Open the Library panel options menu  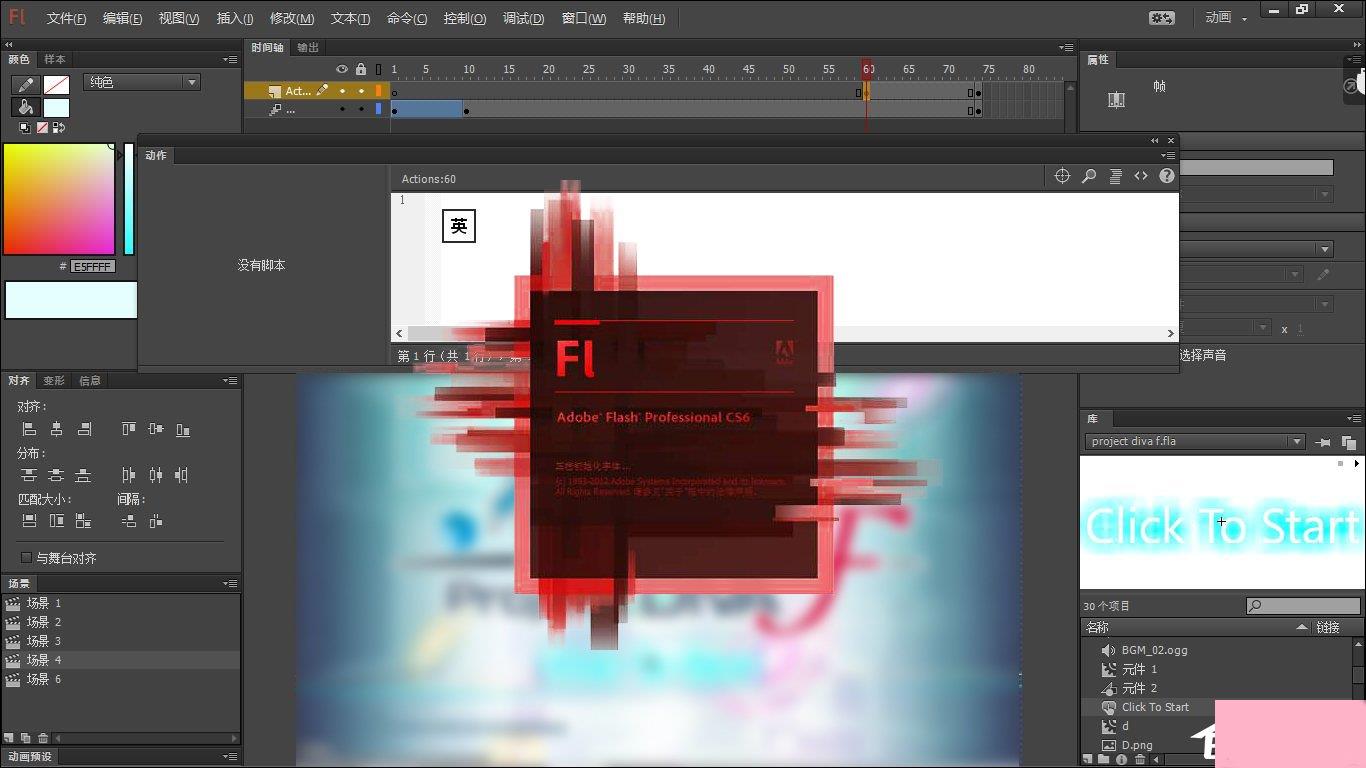point(1356,419)
